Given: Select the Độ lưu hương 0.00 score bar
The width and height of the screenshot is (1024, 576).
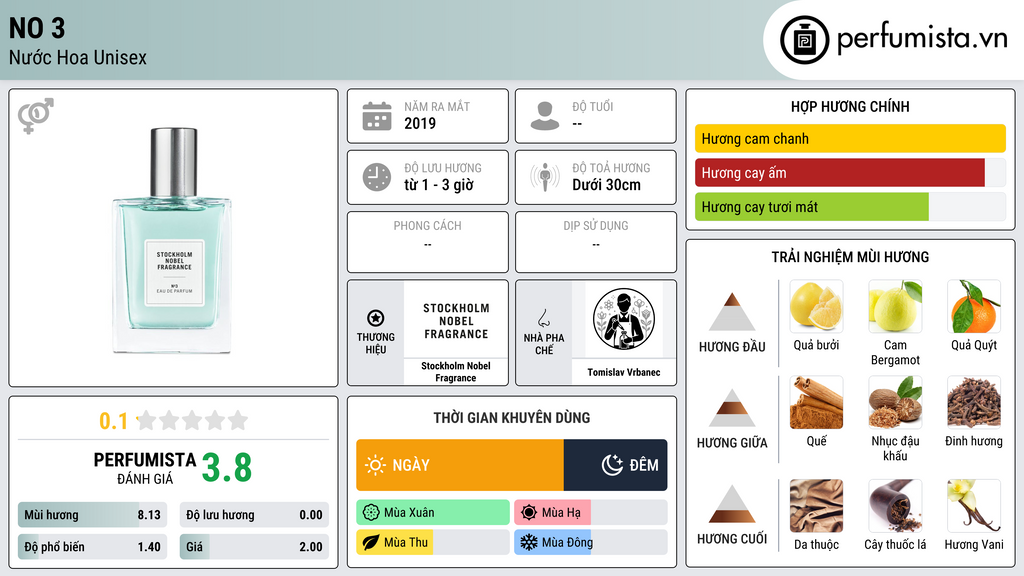Looking at the screenshot, I should pos(254,515).
